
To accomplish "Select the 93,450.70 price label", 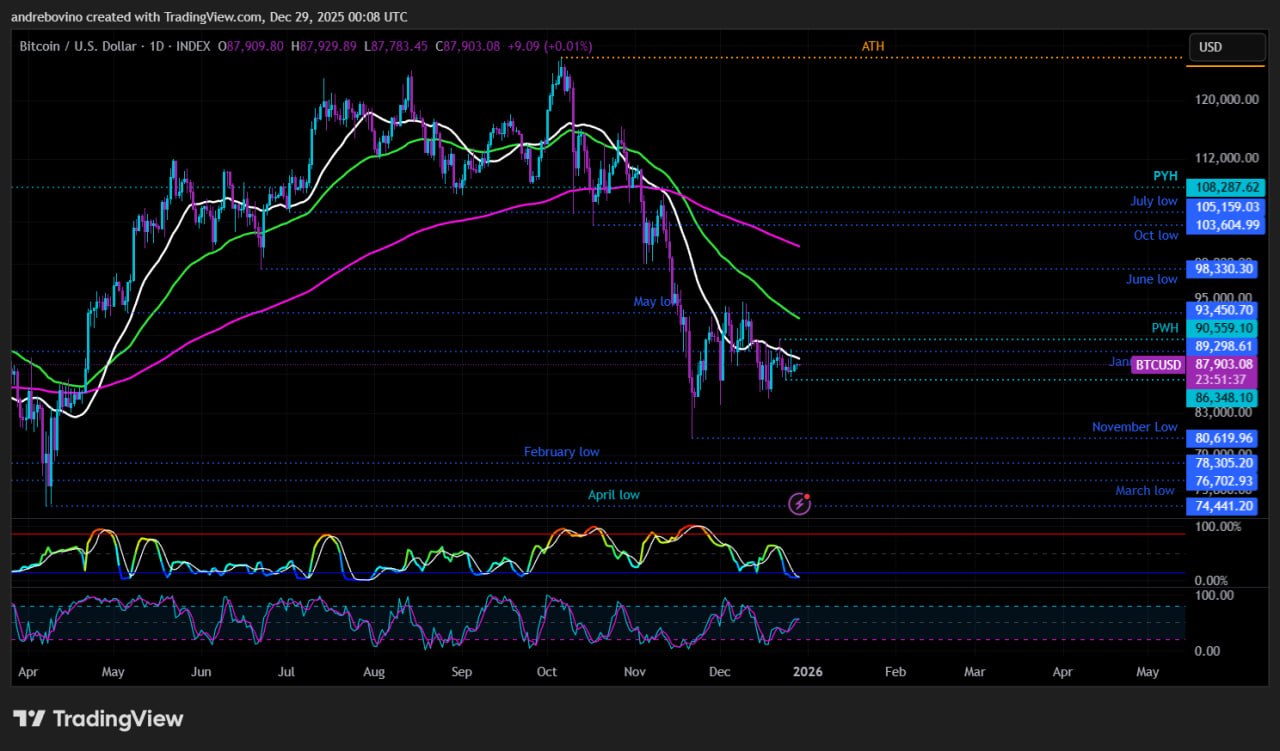I will pyautogui.click(x=1225, y=310).
